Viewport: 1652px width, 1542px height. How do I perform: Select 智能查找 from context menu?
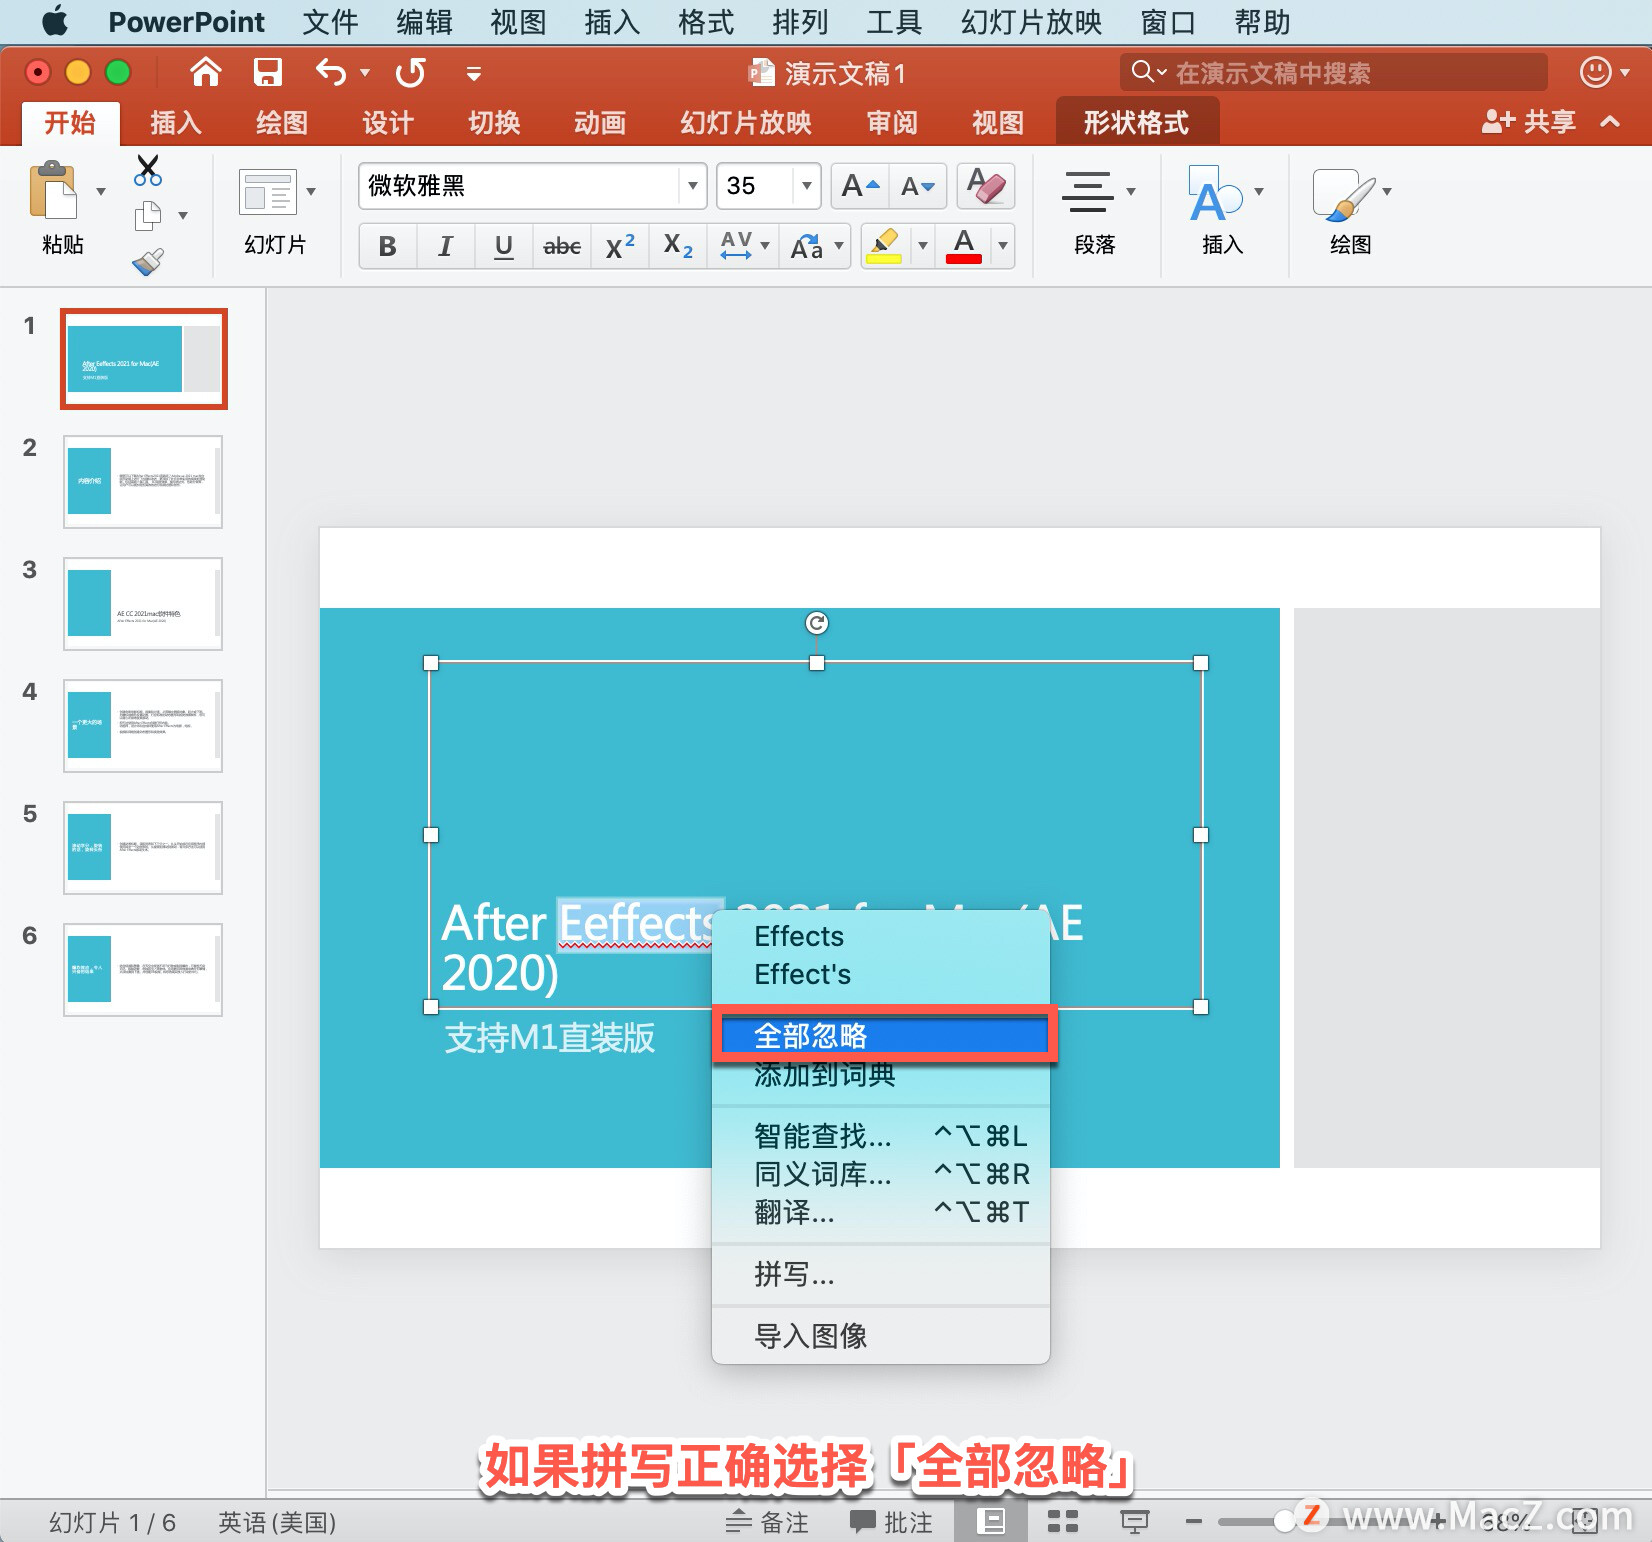881,1136
